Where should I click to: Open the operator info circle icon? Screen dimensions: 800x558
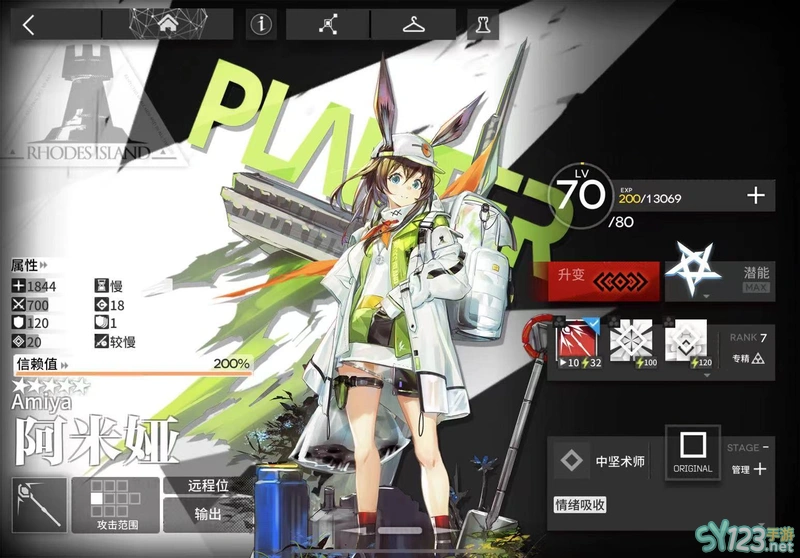pyautogui.click(x=262, y=25)
